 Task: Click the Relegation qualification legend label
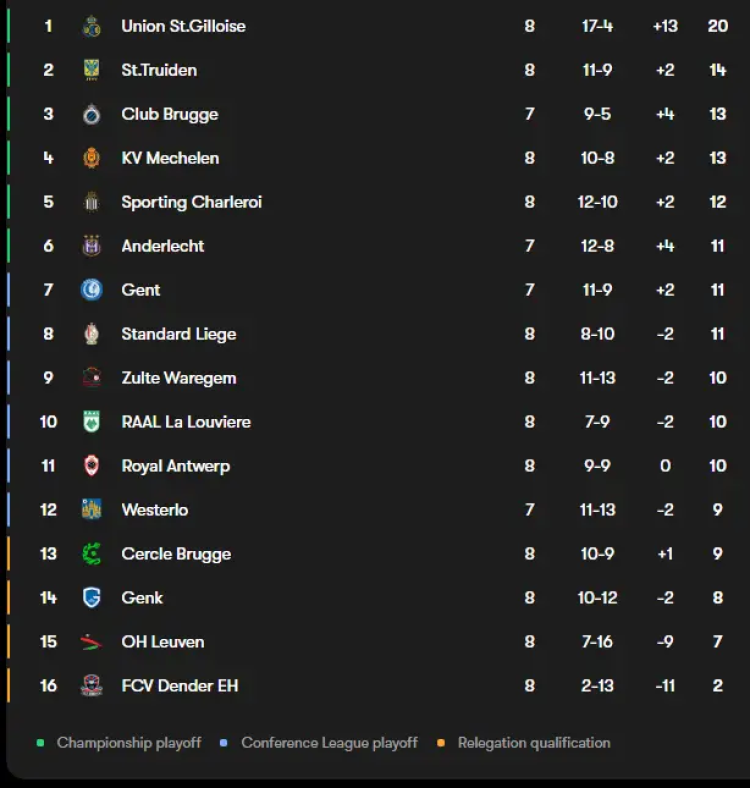point(533,743)
